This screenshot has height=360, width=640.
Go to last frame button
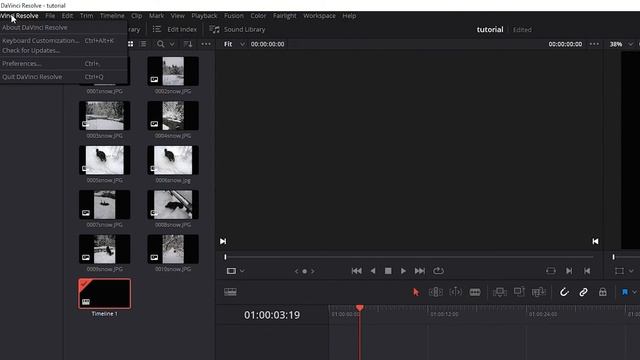coord(420,271)
